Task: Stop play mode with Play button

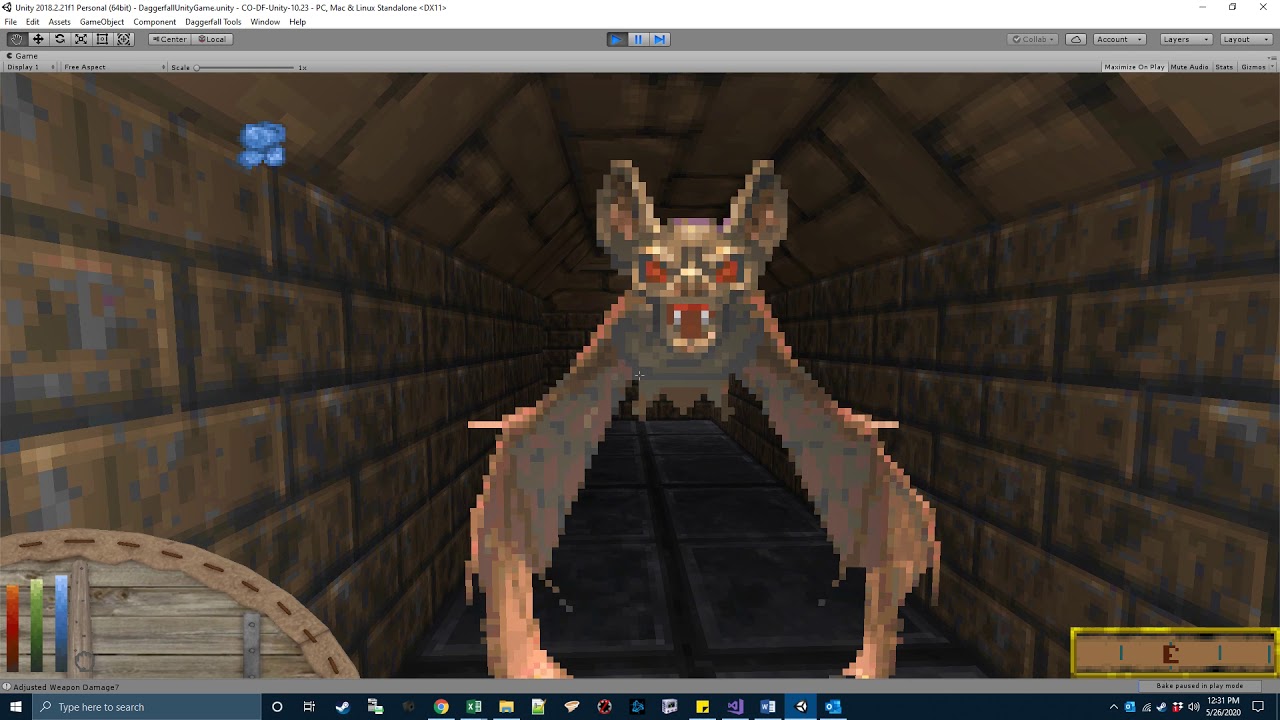Action: [617, 39]
